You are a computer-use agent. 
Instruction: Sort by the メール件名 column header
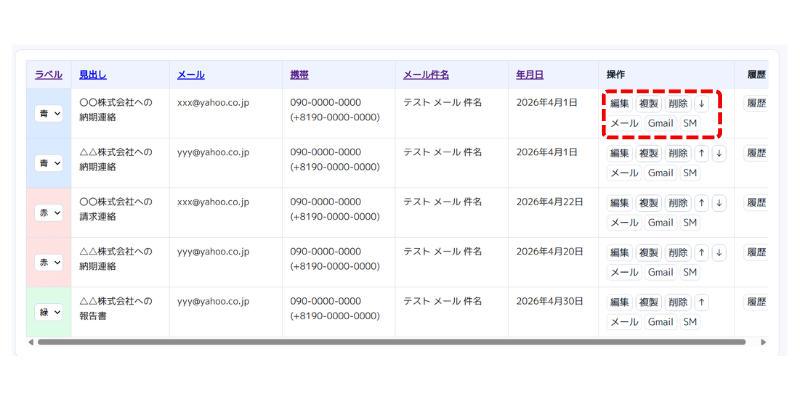426,75
